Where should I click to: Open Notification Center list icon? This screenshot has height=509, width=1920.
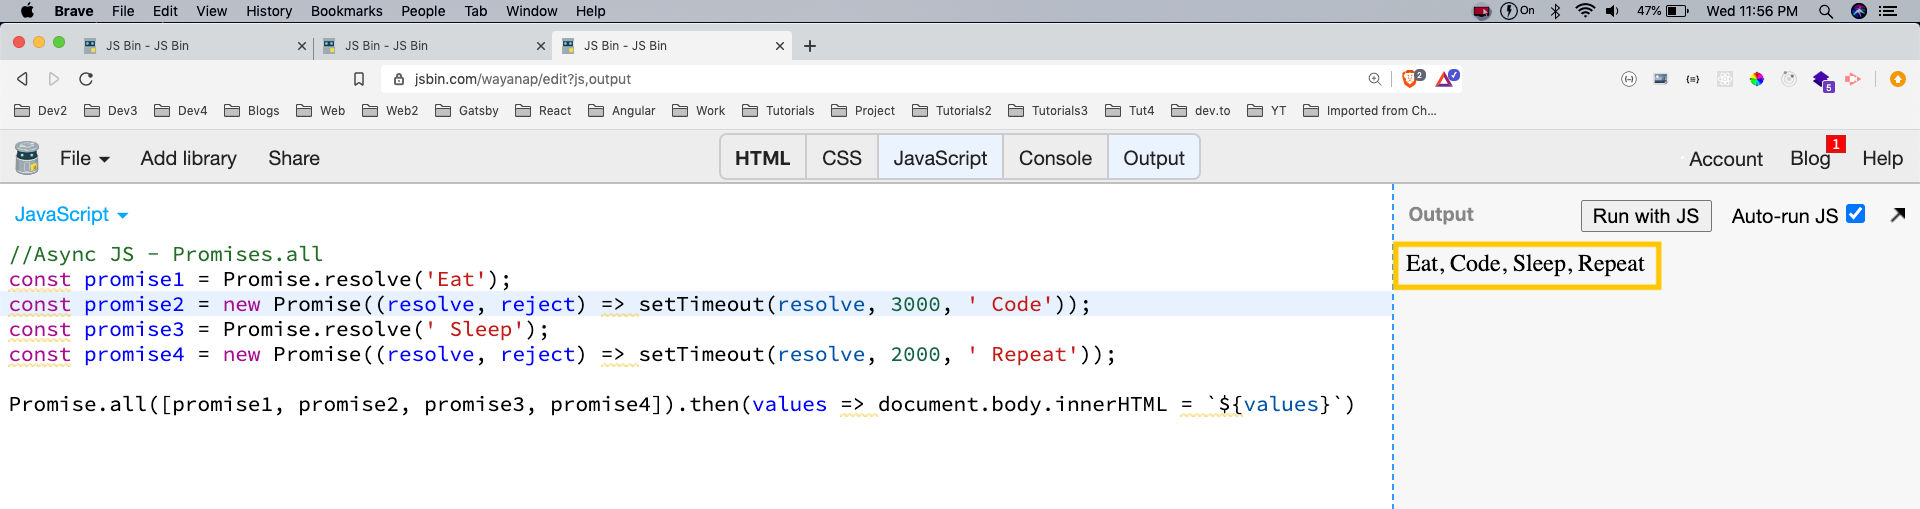(1888, 11)
